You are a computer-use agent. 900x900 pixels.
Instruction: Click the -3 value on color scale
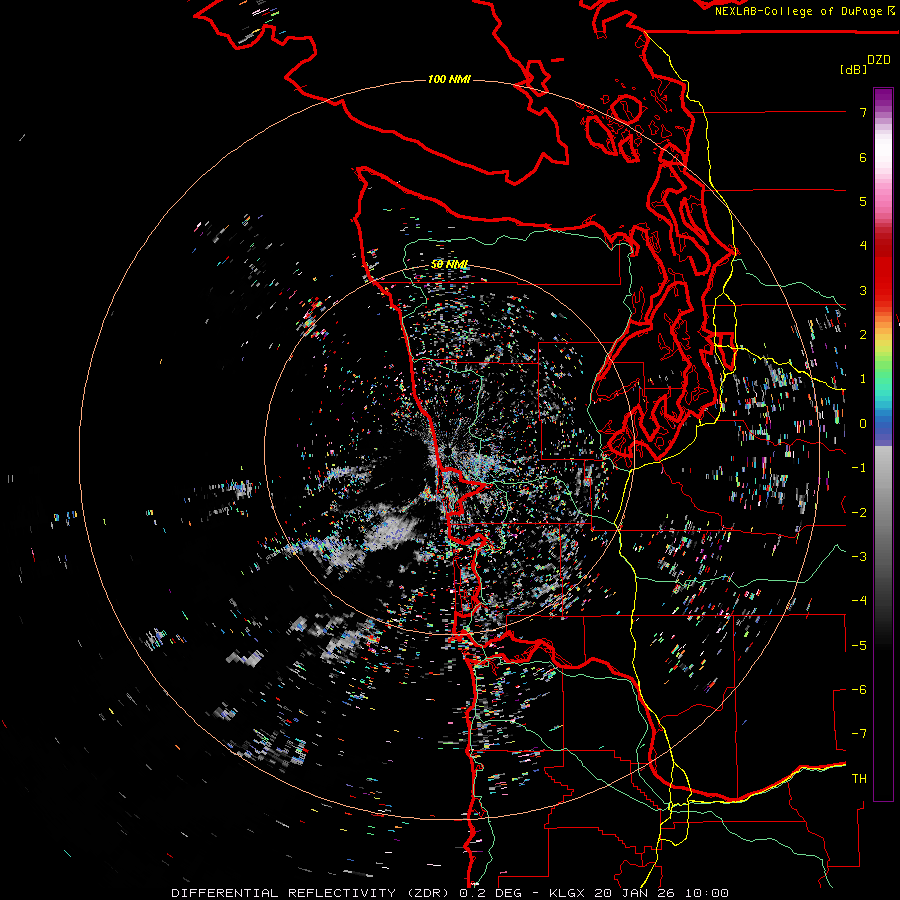(x=859, y=557)
